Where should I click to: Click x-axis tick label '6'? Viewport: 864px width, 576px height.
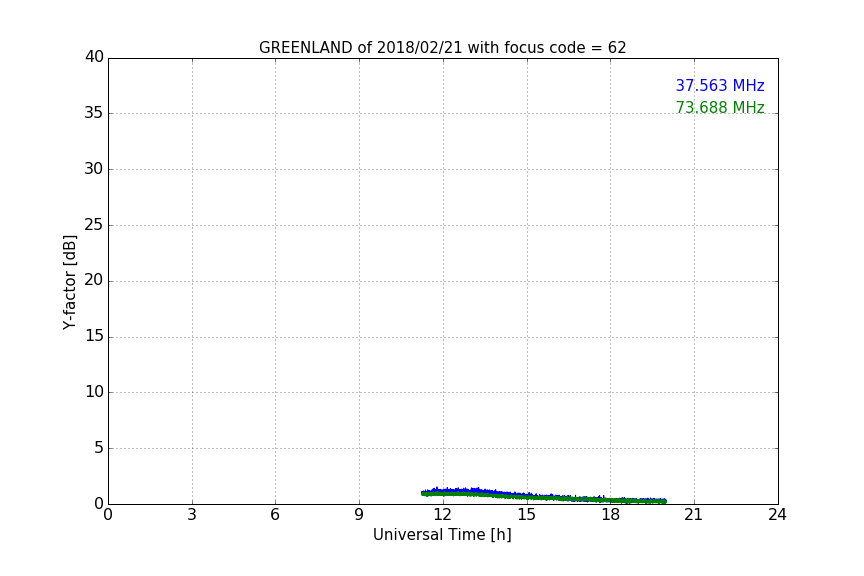275,515
